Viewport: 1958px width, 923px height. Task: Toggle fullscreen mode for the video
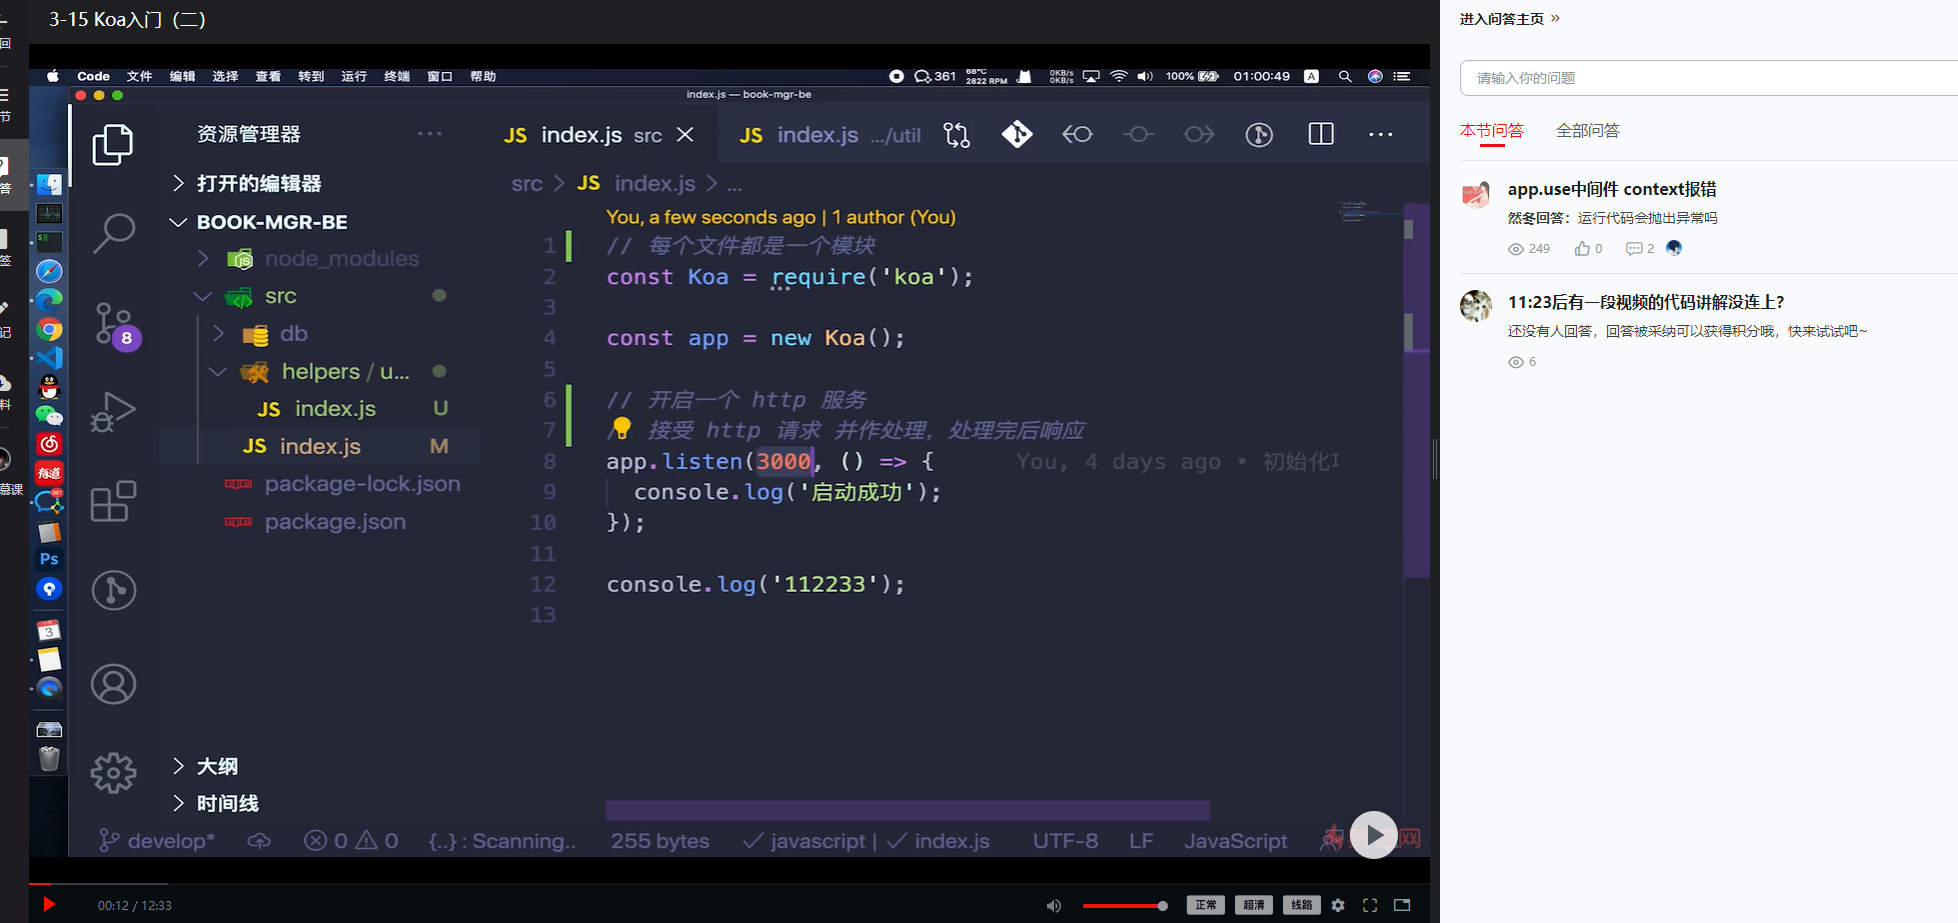pos(1370,905)
